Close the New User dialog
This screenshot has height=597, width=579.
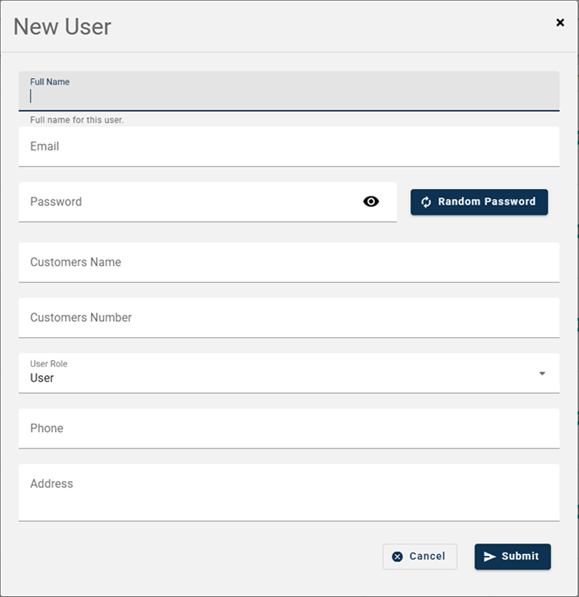click(560, 22)
